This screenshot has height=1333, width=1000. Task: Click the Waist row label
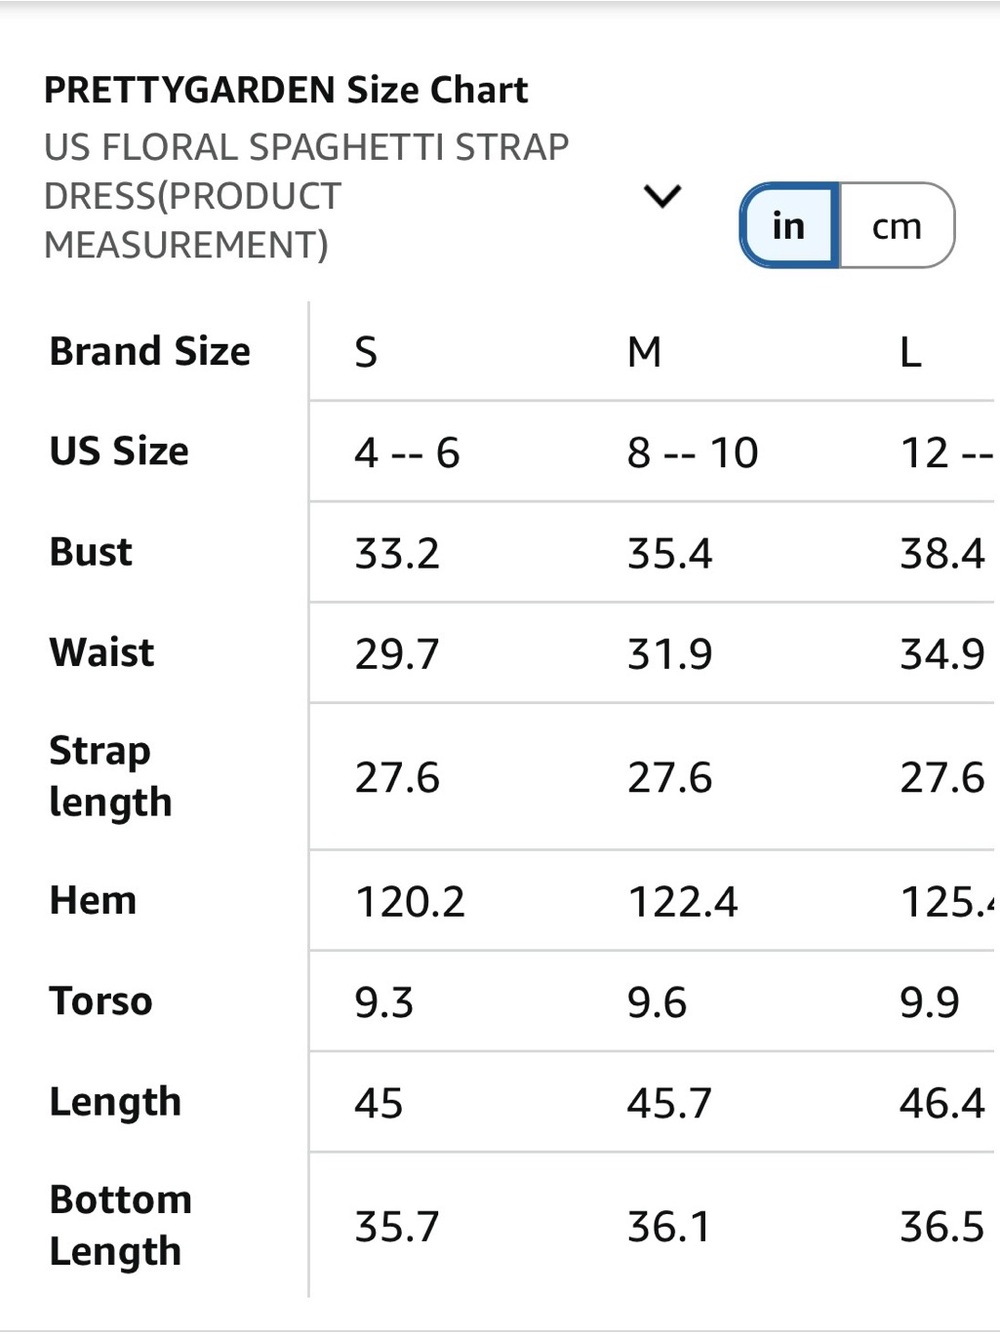pyautogui.click(x=102, y=653)
